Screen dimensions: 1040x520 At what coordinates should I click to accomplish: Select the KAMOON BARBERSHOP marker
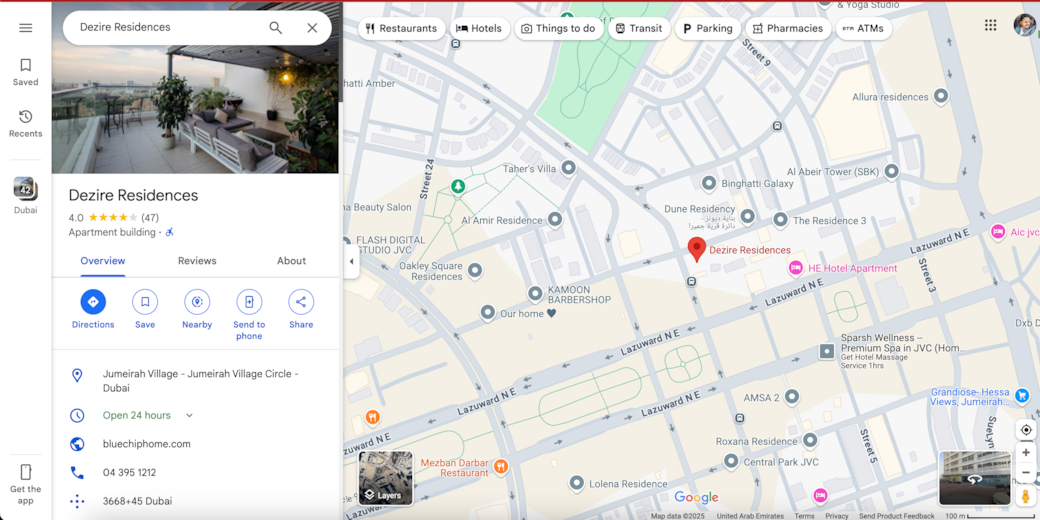[x=535, y=294]
